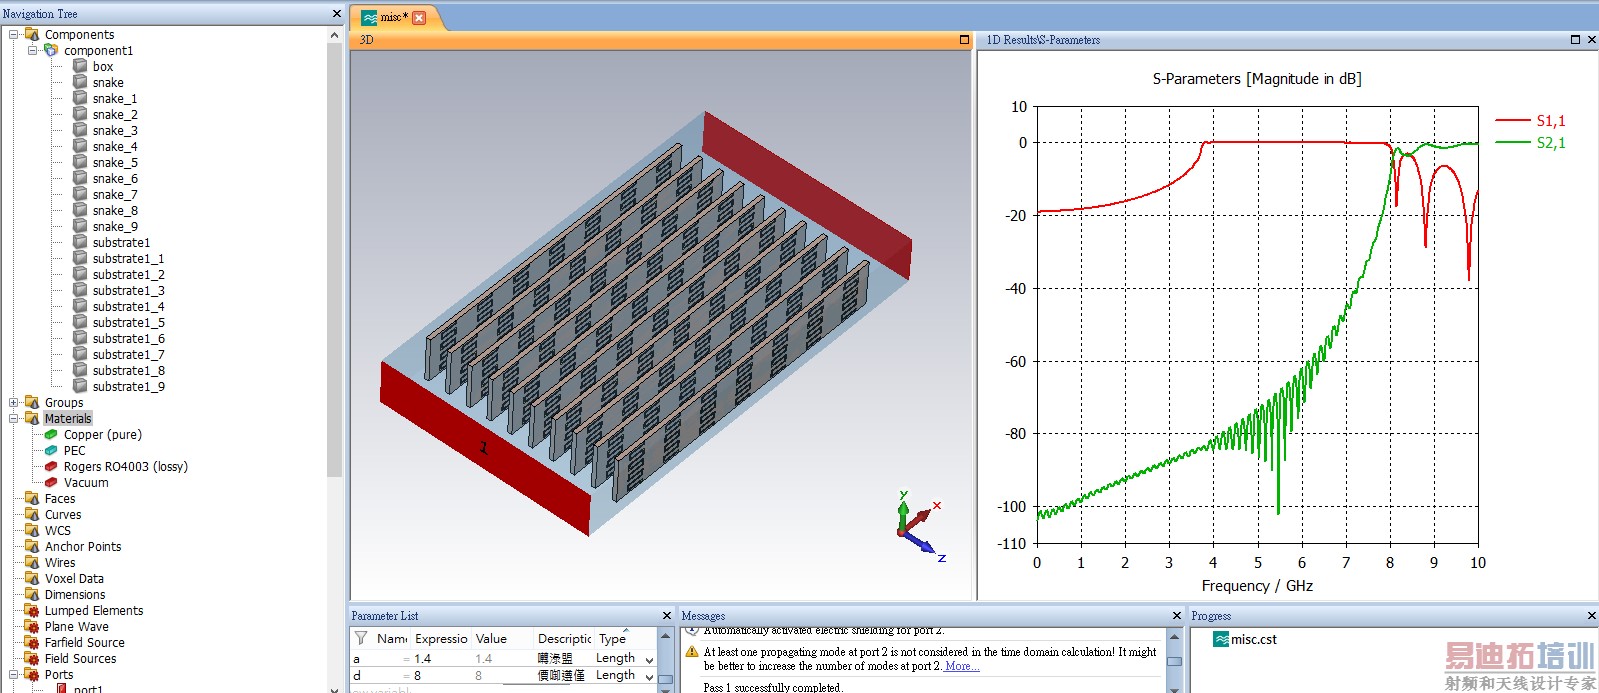Click the Expression column header
The height and width of the screenshot is (693, 1599).
pyautogui.click(x=441, y=638)
